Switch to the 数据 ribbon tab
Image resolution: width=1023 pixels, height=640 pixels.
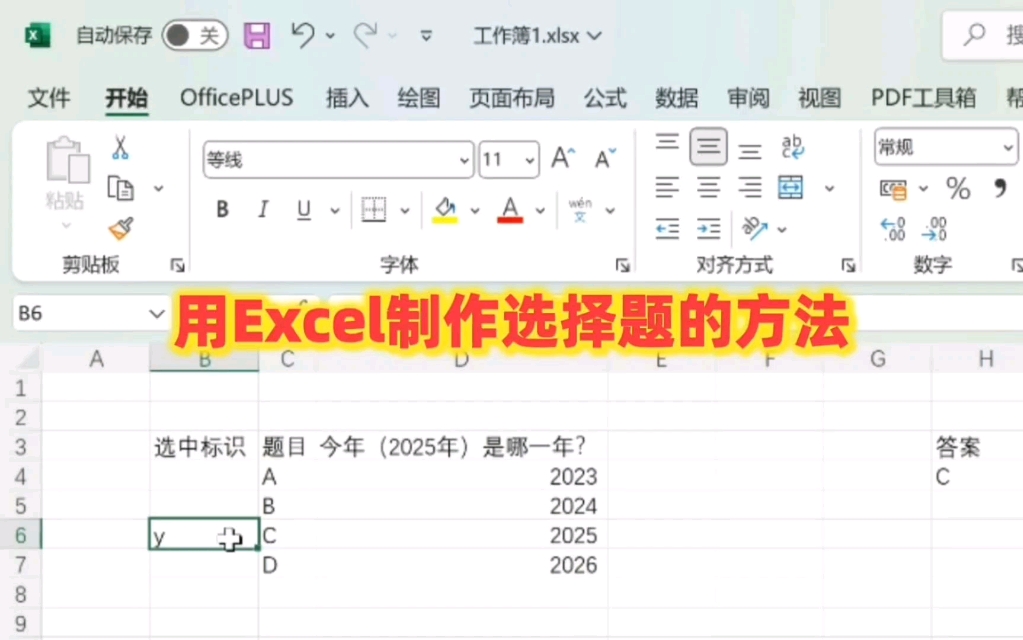(x=676, y=98)
